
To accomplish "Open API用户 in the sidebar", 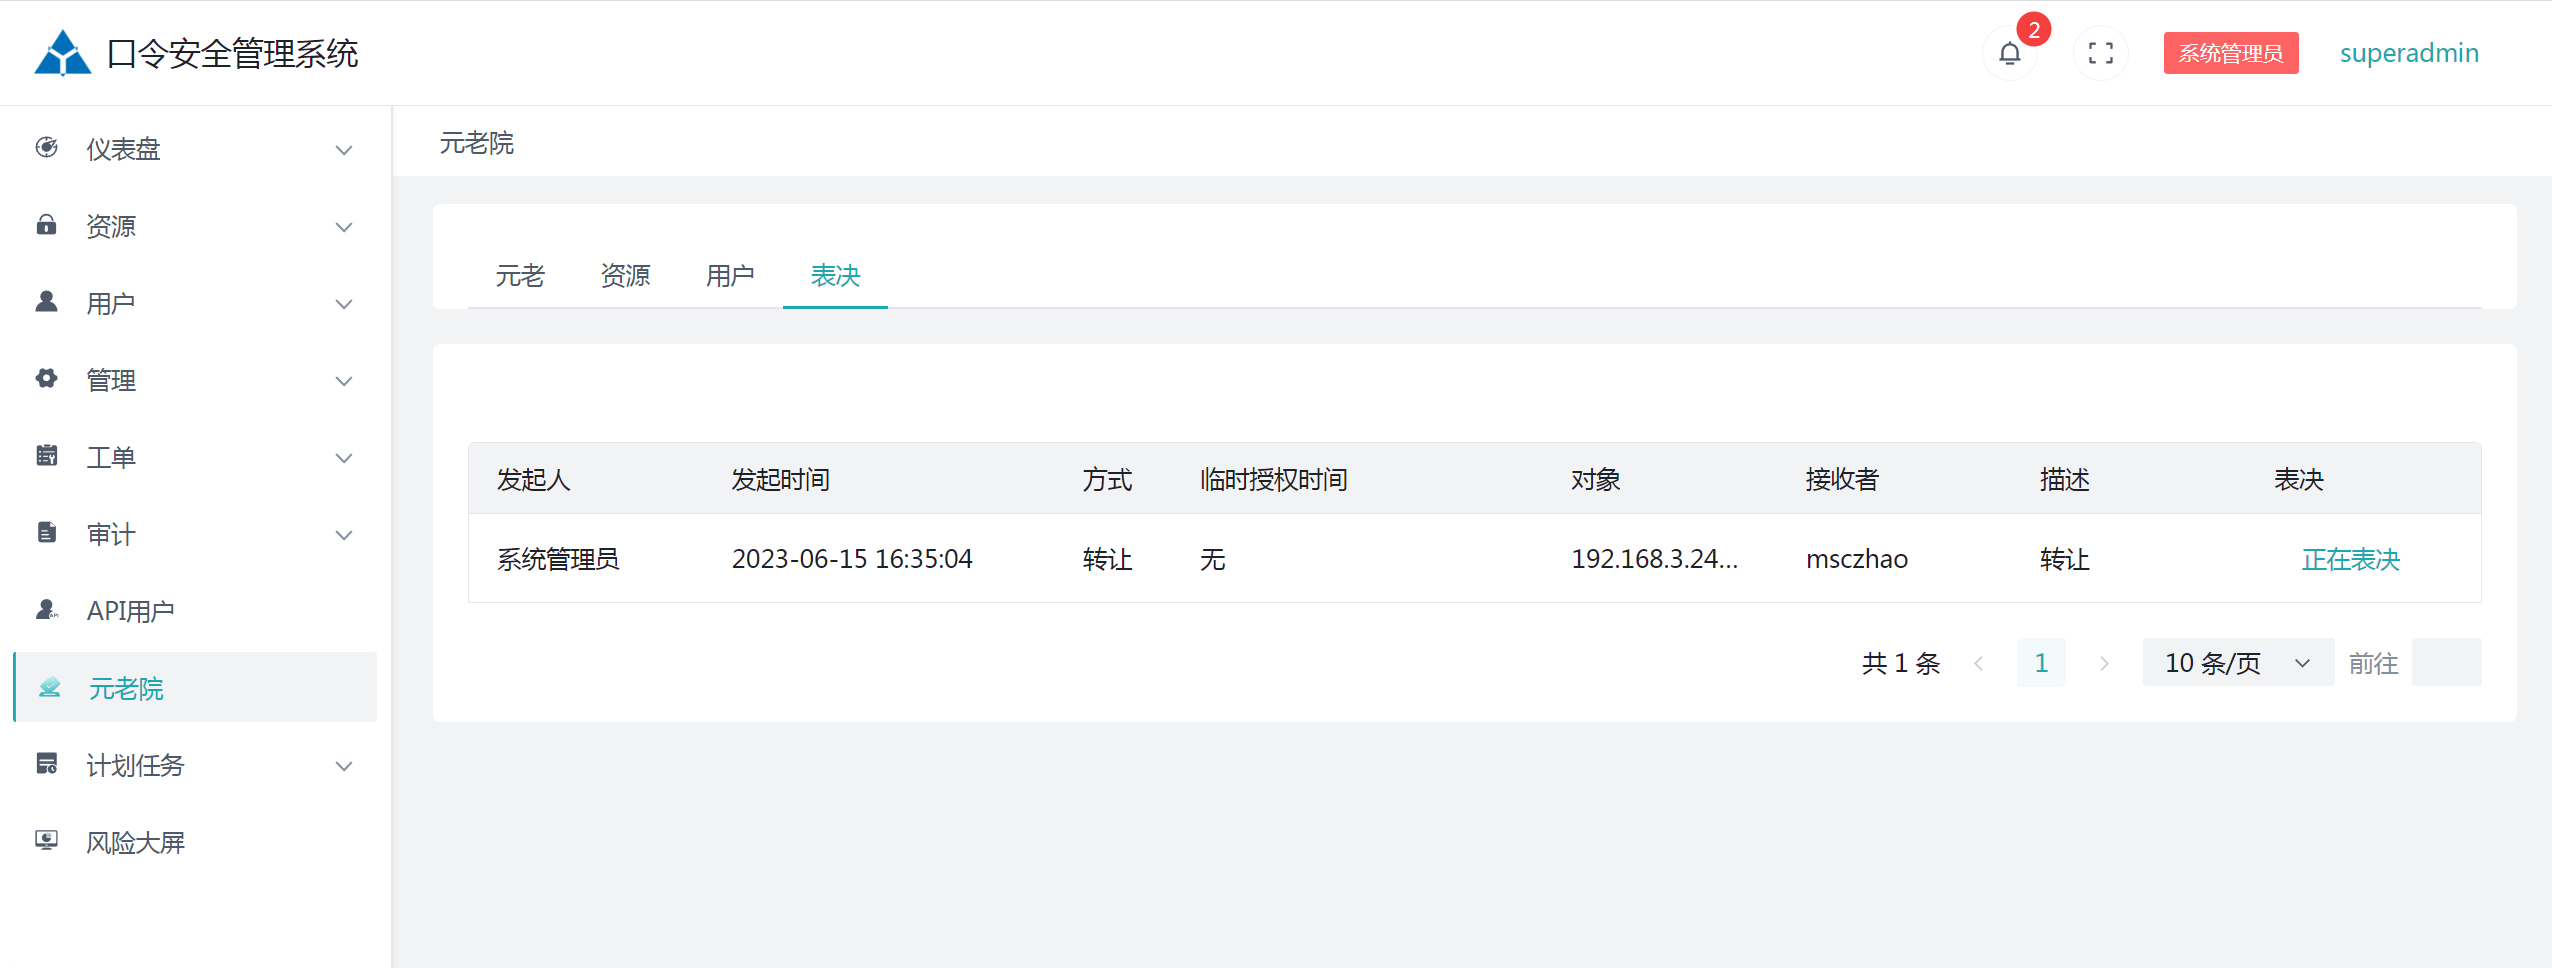I will coord(130,611).
